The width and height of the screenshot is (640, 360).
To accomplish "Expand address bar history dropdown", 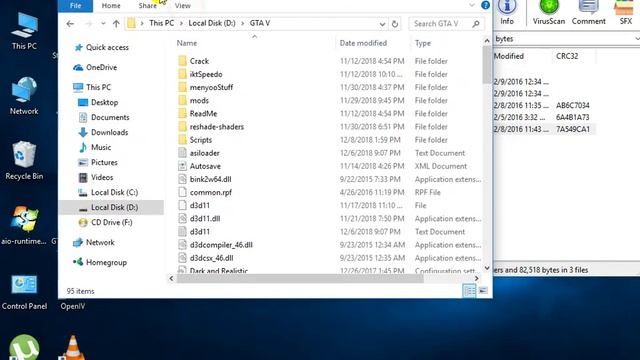I will tap(382, 24).
